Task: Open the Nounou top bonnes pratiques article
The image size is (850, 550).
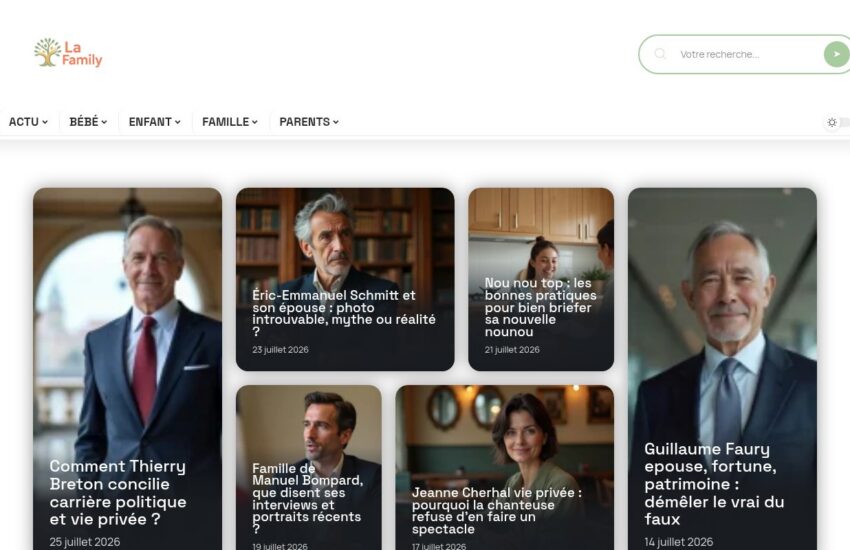Action: point(540,307)
